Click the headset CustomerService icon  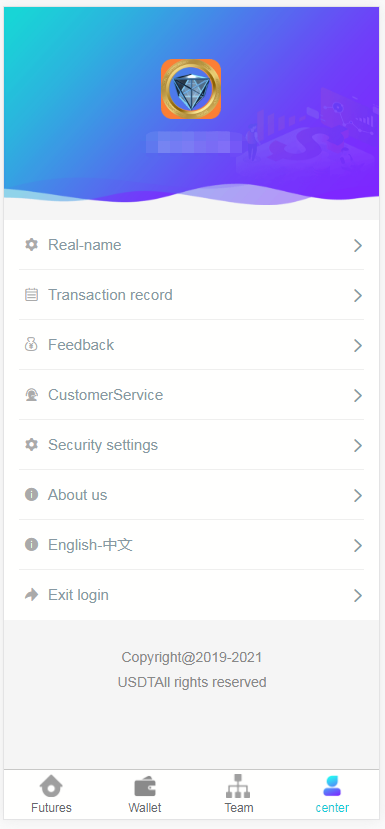click(32, 394)
